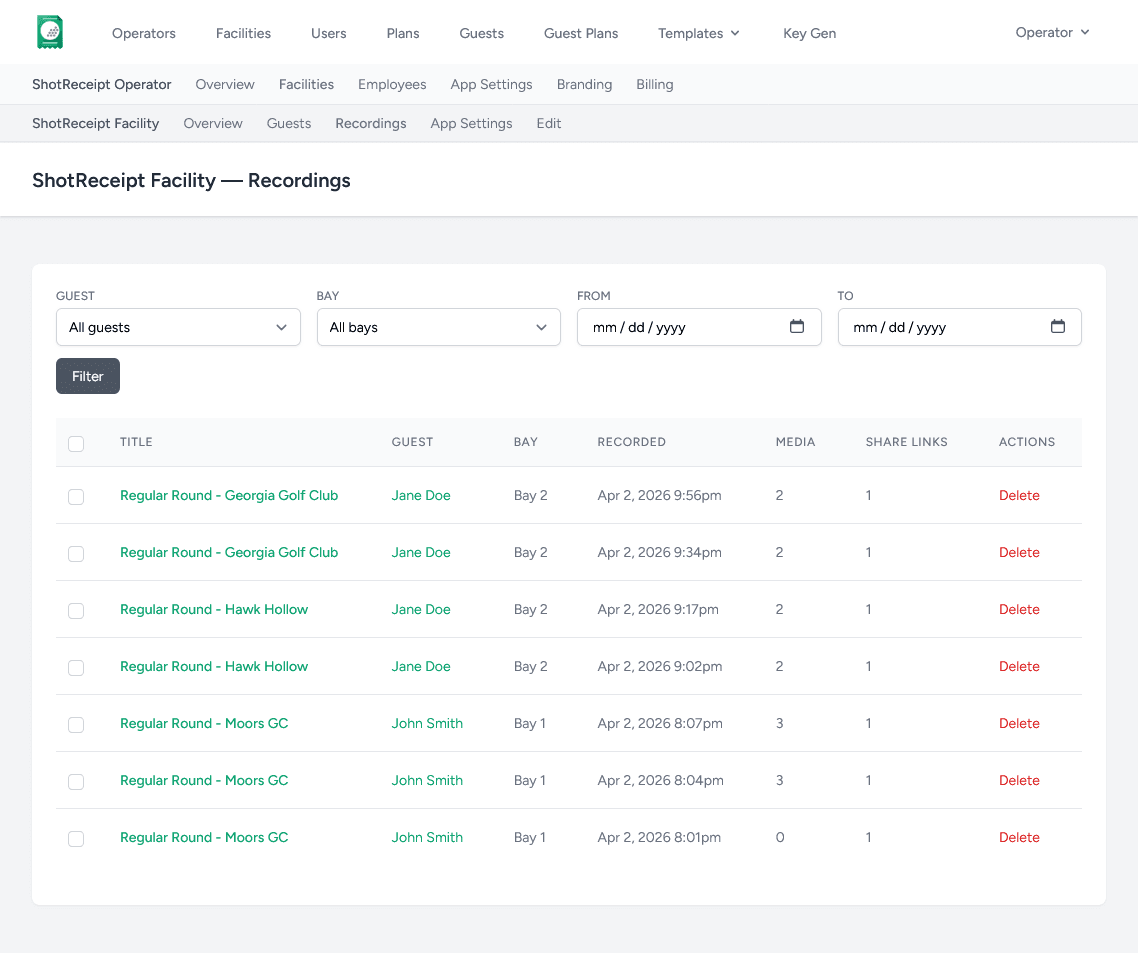
Task: Open the calendar picker for the TO date
Action: coord(1058,327)
